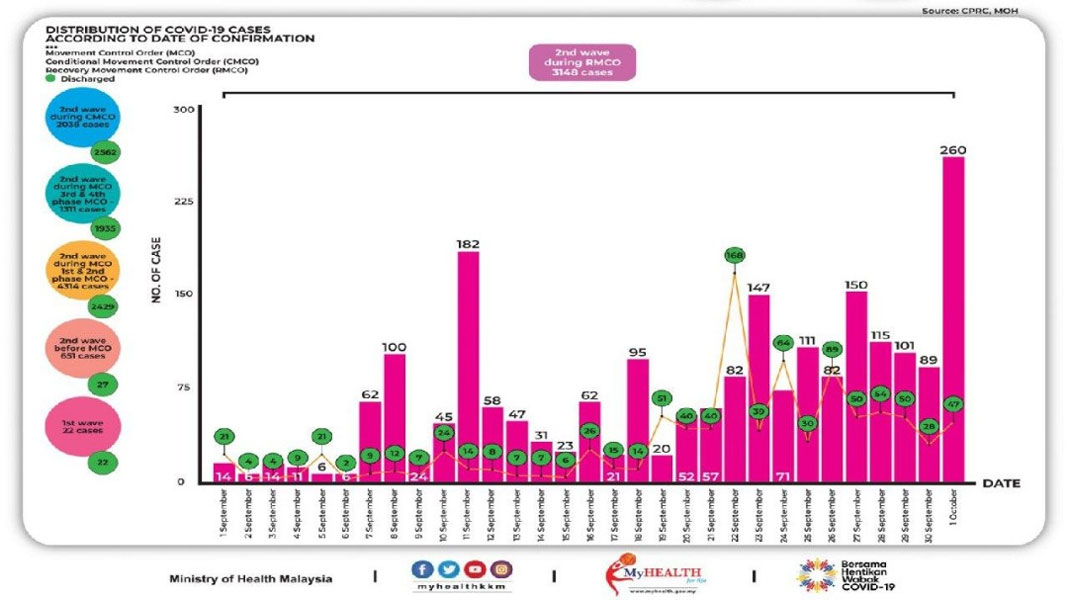Click the 27 September bar labeled 150
This screenshot has width=1068, height=600.
tap(856, 386)
